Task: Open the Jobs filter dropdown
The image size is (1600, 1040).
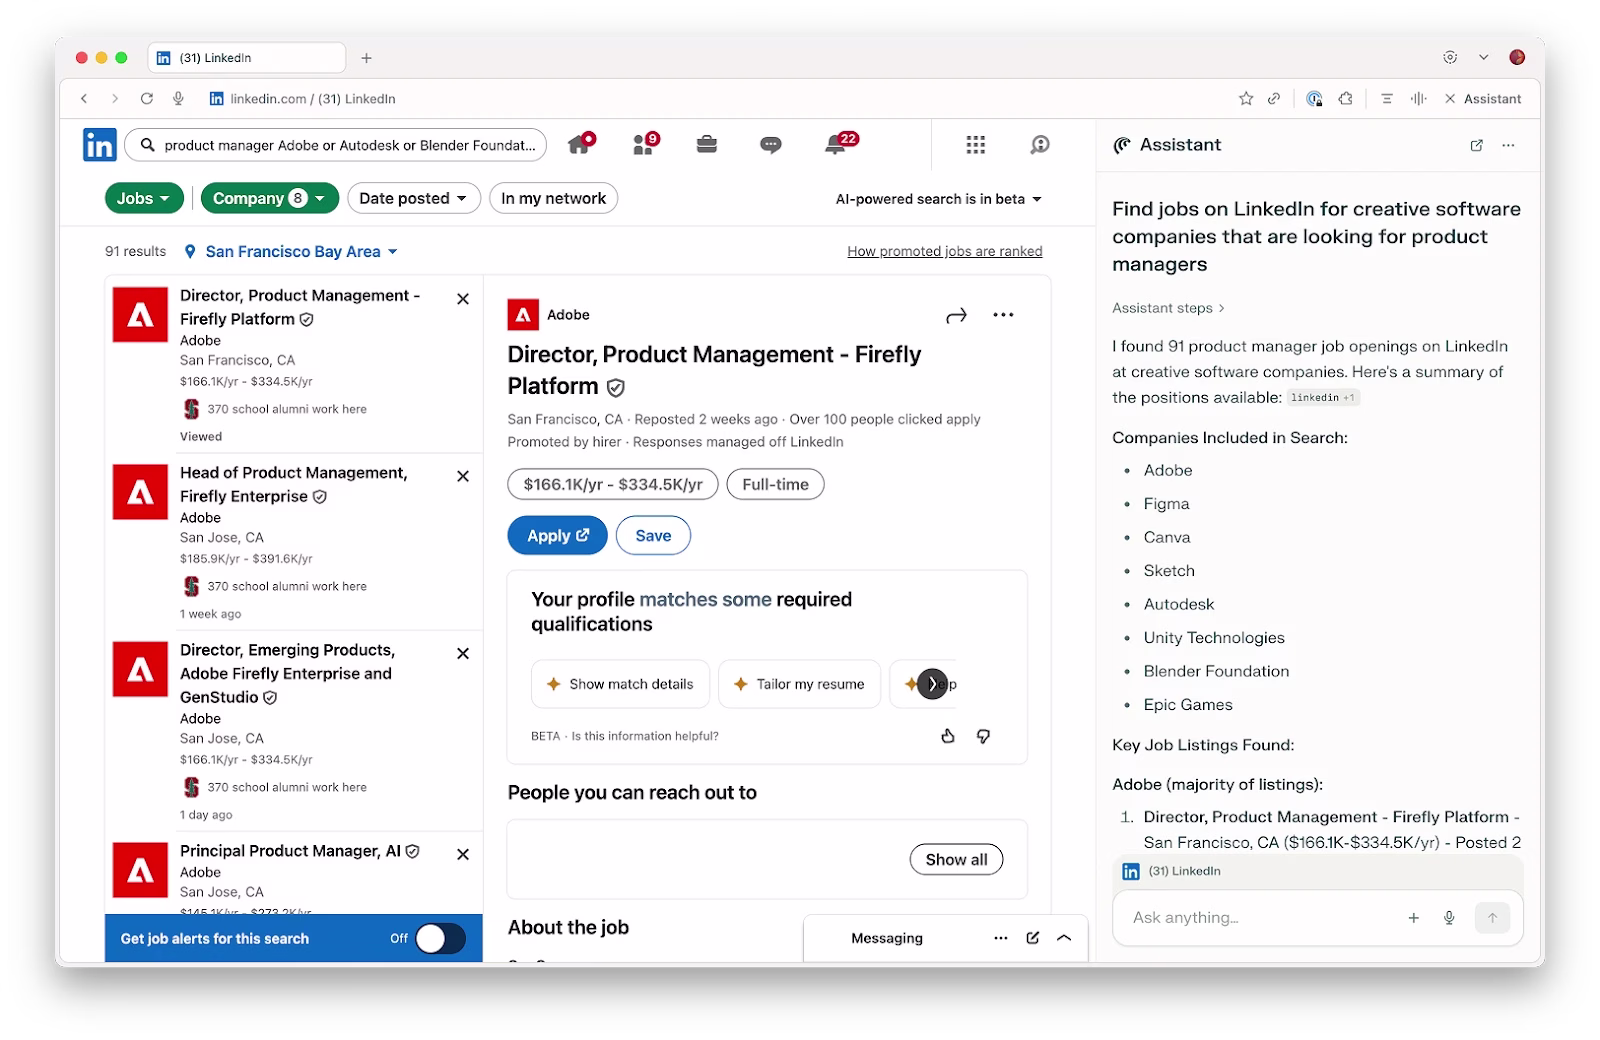Action: pos(145,198)
